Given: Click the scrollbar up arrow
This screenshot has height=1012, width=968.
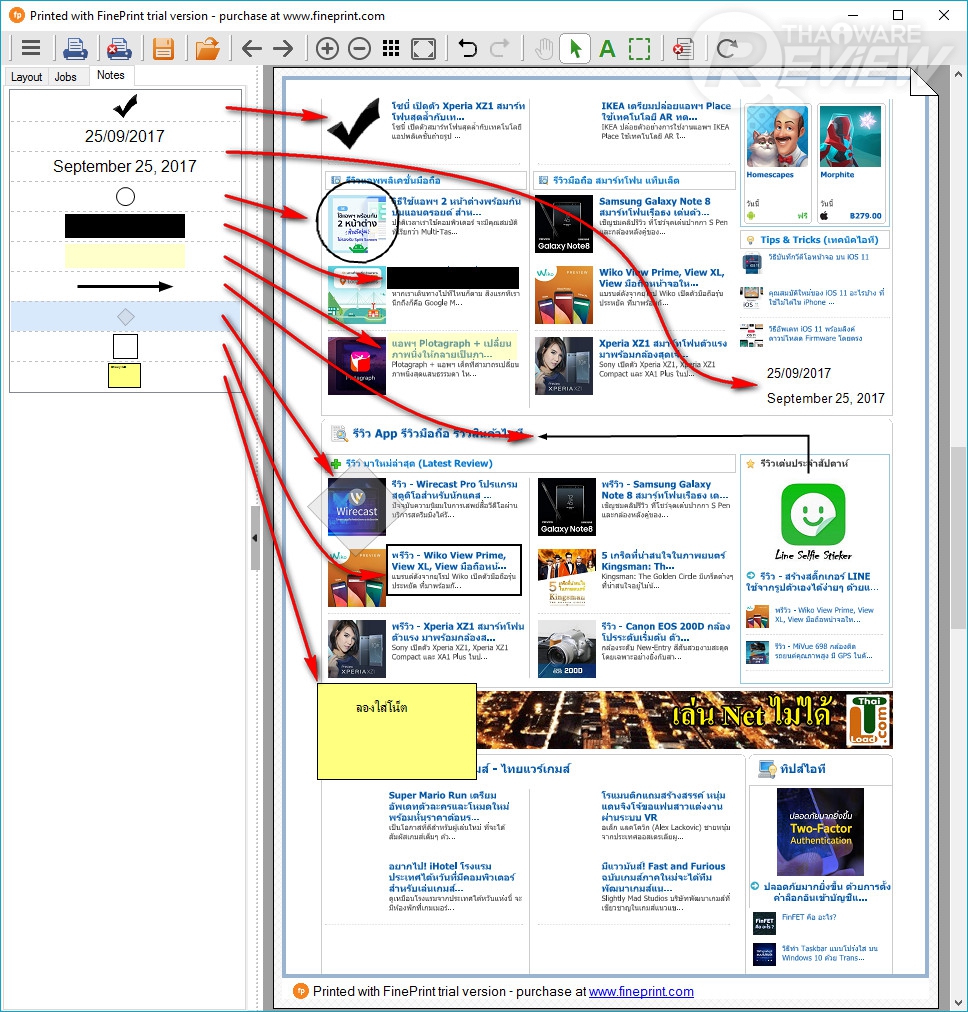Looking at the screenshot, I should (x=958, y=74).
